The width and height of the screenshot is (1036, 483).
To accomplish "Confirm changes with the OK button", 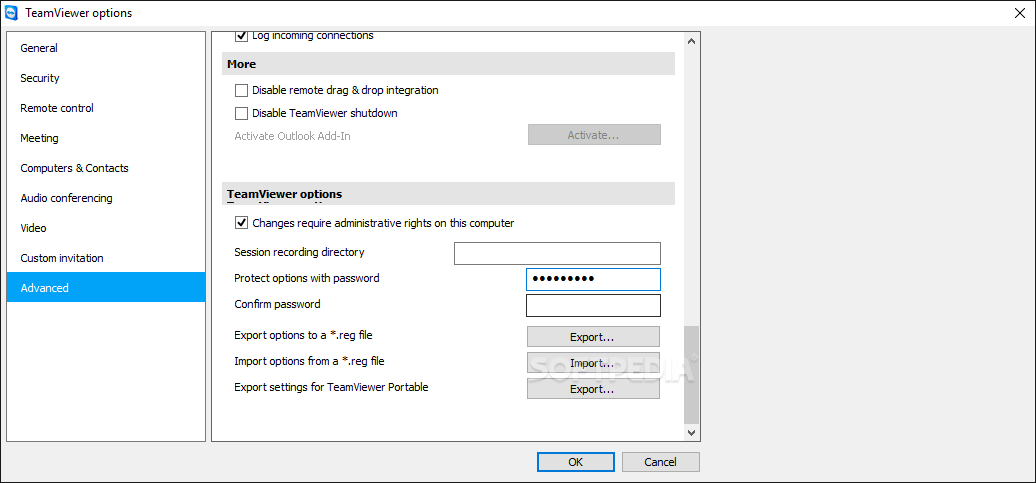I will click(575, 462).
